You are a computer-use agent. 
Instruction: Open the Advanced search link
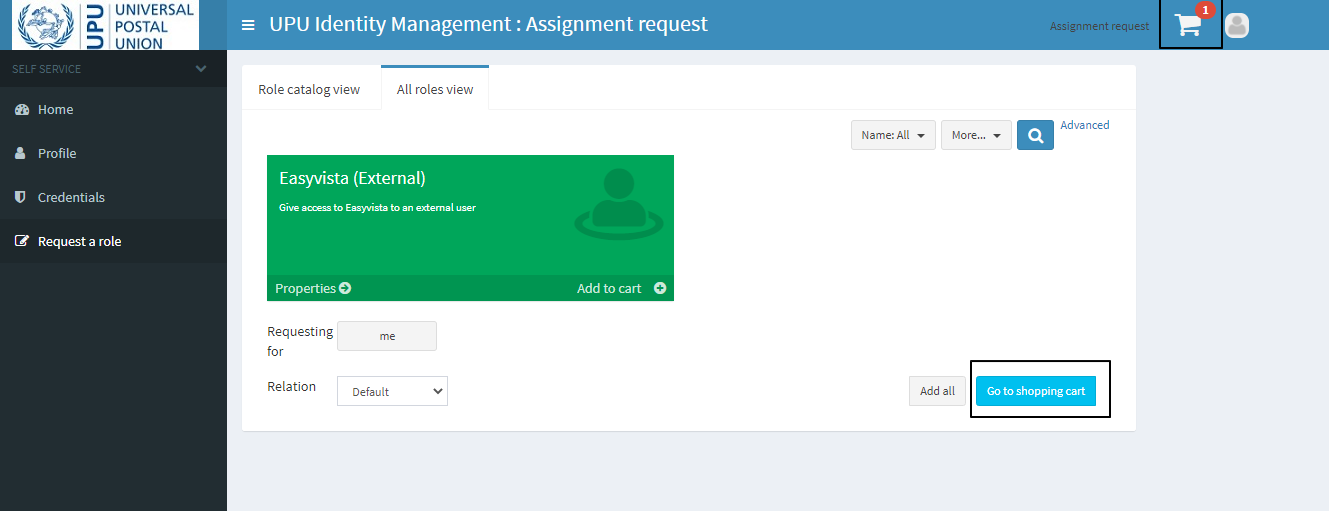pos(1085,125)
